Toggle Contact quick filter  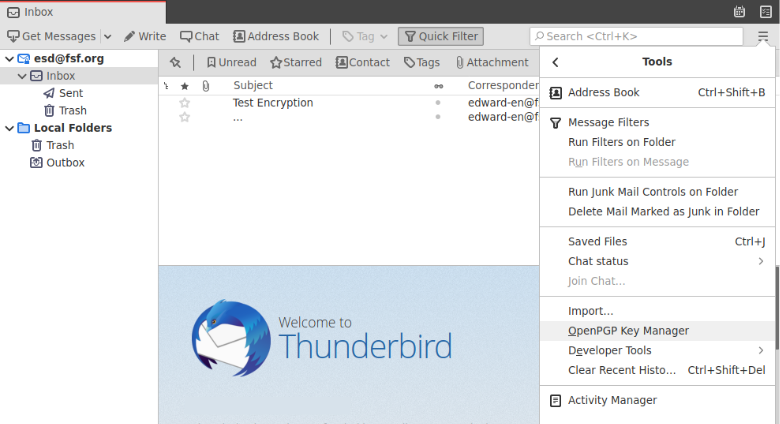pyautogui.click(x=363, y=62)
